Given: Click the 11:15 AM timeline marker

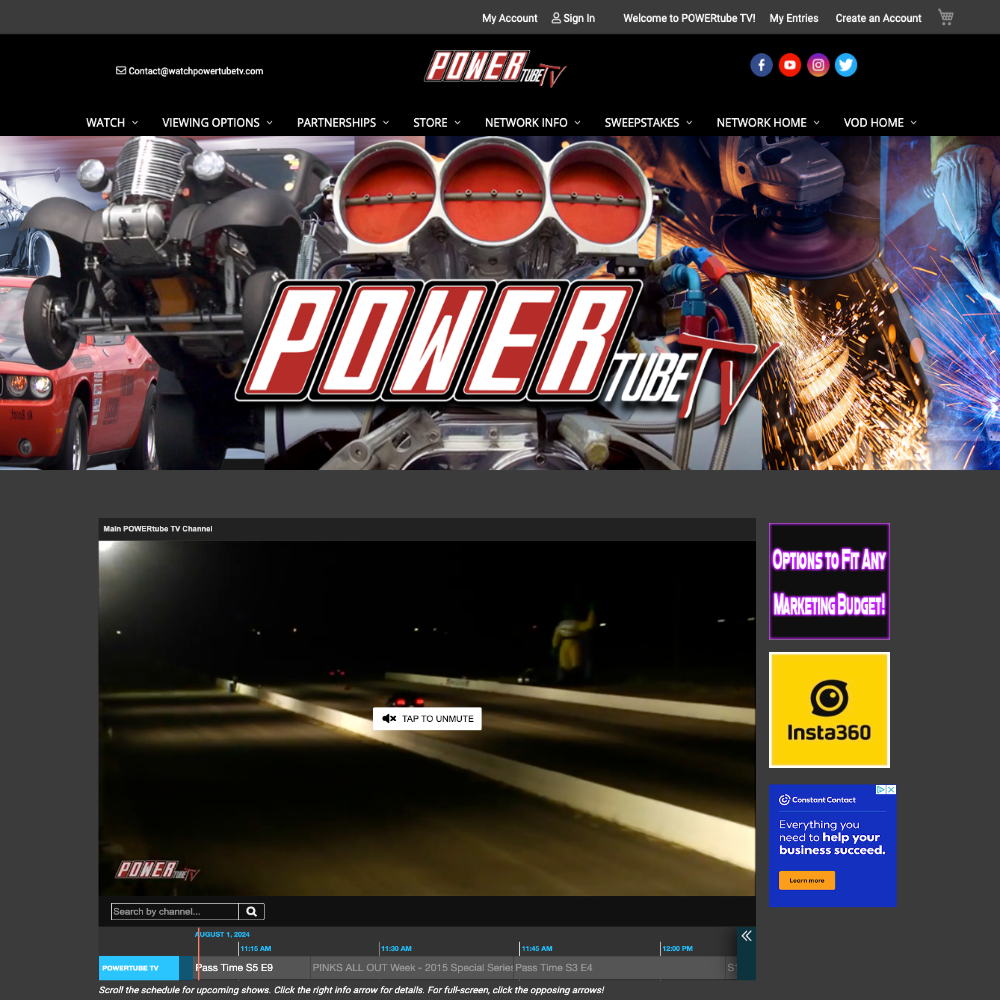Looking at the screenshot, I should click(x=256, y=948).
